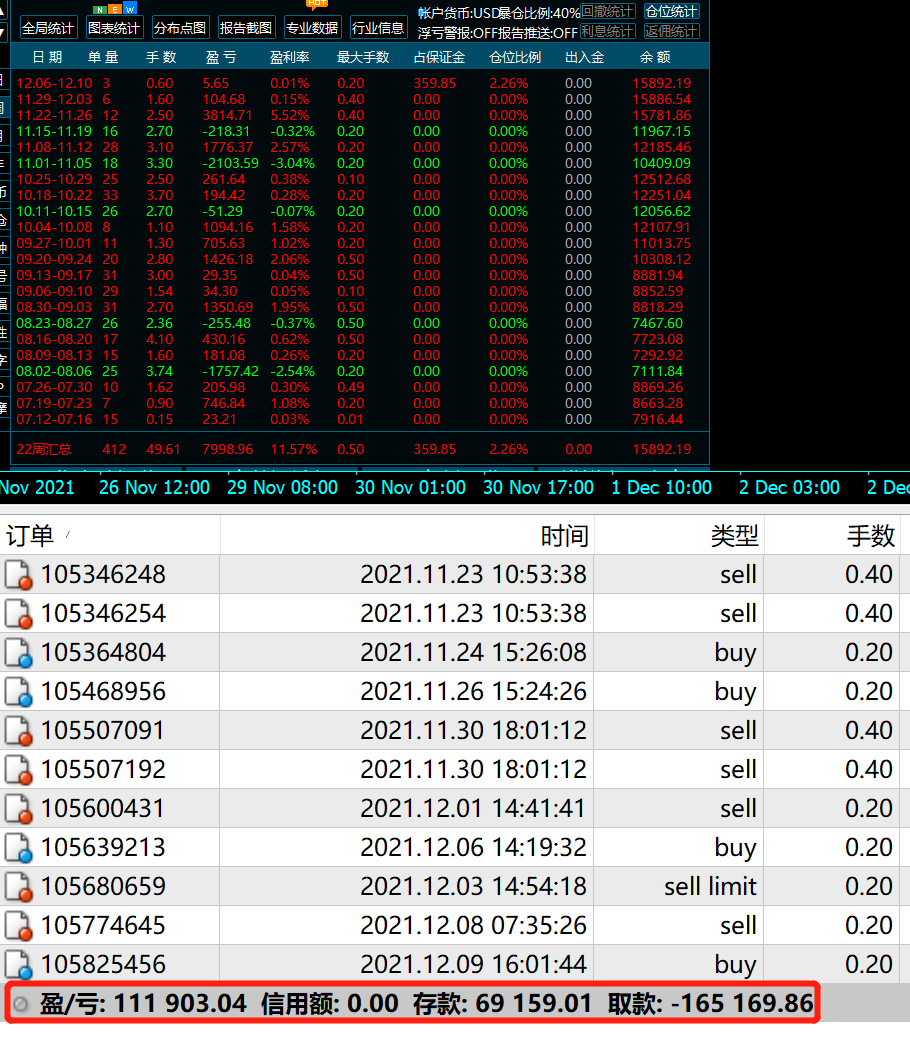Select the 利息统计 interest statistics tab
Image resolution: width=910 pixels, height=1046 pixels.
(606, 31)
